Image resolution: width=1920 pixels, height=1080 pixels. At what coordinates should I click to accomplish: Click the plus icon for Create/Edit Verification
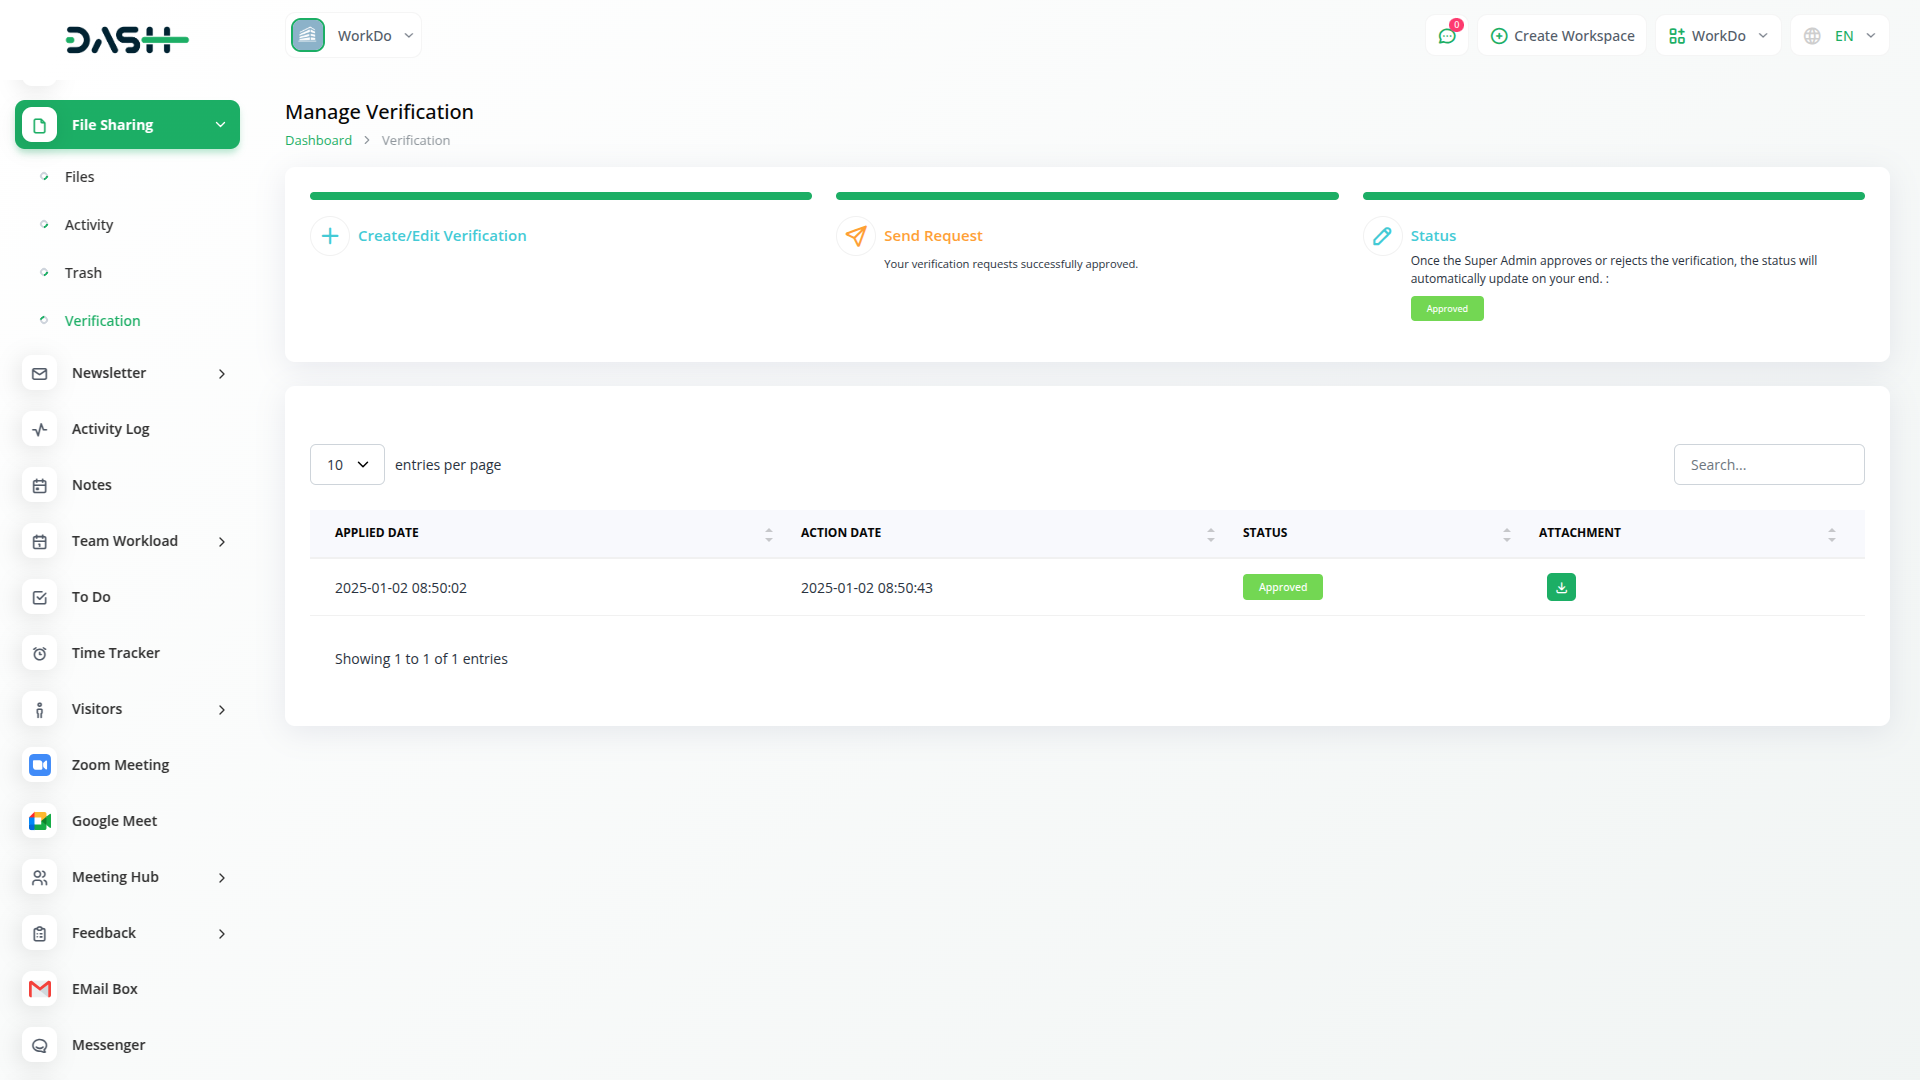[x=330, y=236]
